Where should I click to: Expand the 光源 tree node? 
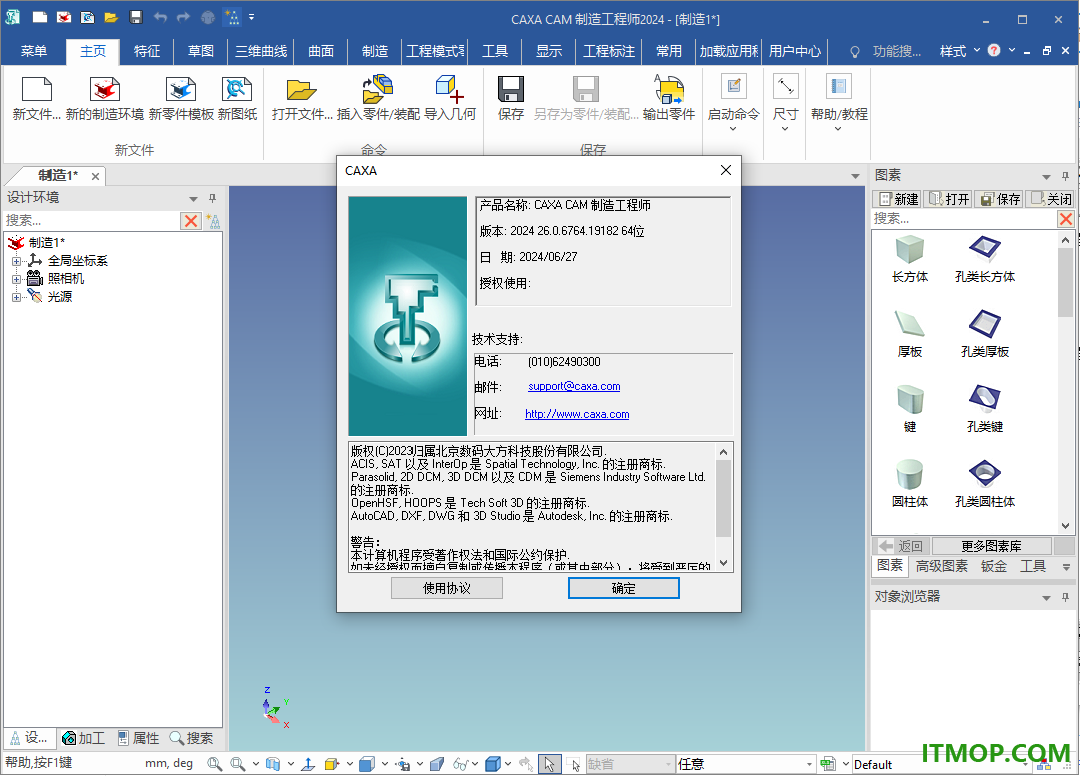[x=17, y=297]
